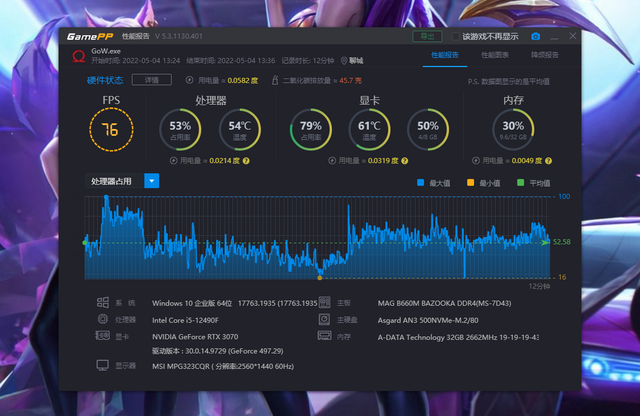Click the CPU usage 53% gauge
Viewport: 640px width, 416px height.
180,129
